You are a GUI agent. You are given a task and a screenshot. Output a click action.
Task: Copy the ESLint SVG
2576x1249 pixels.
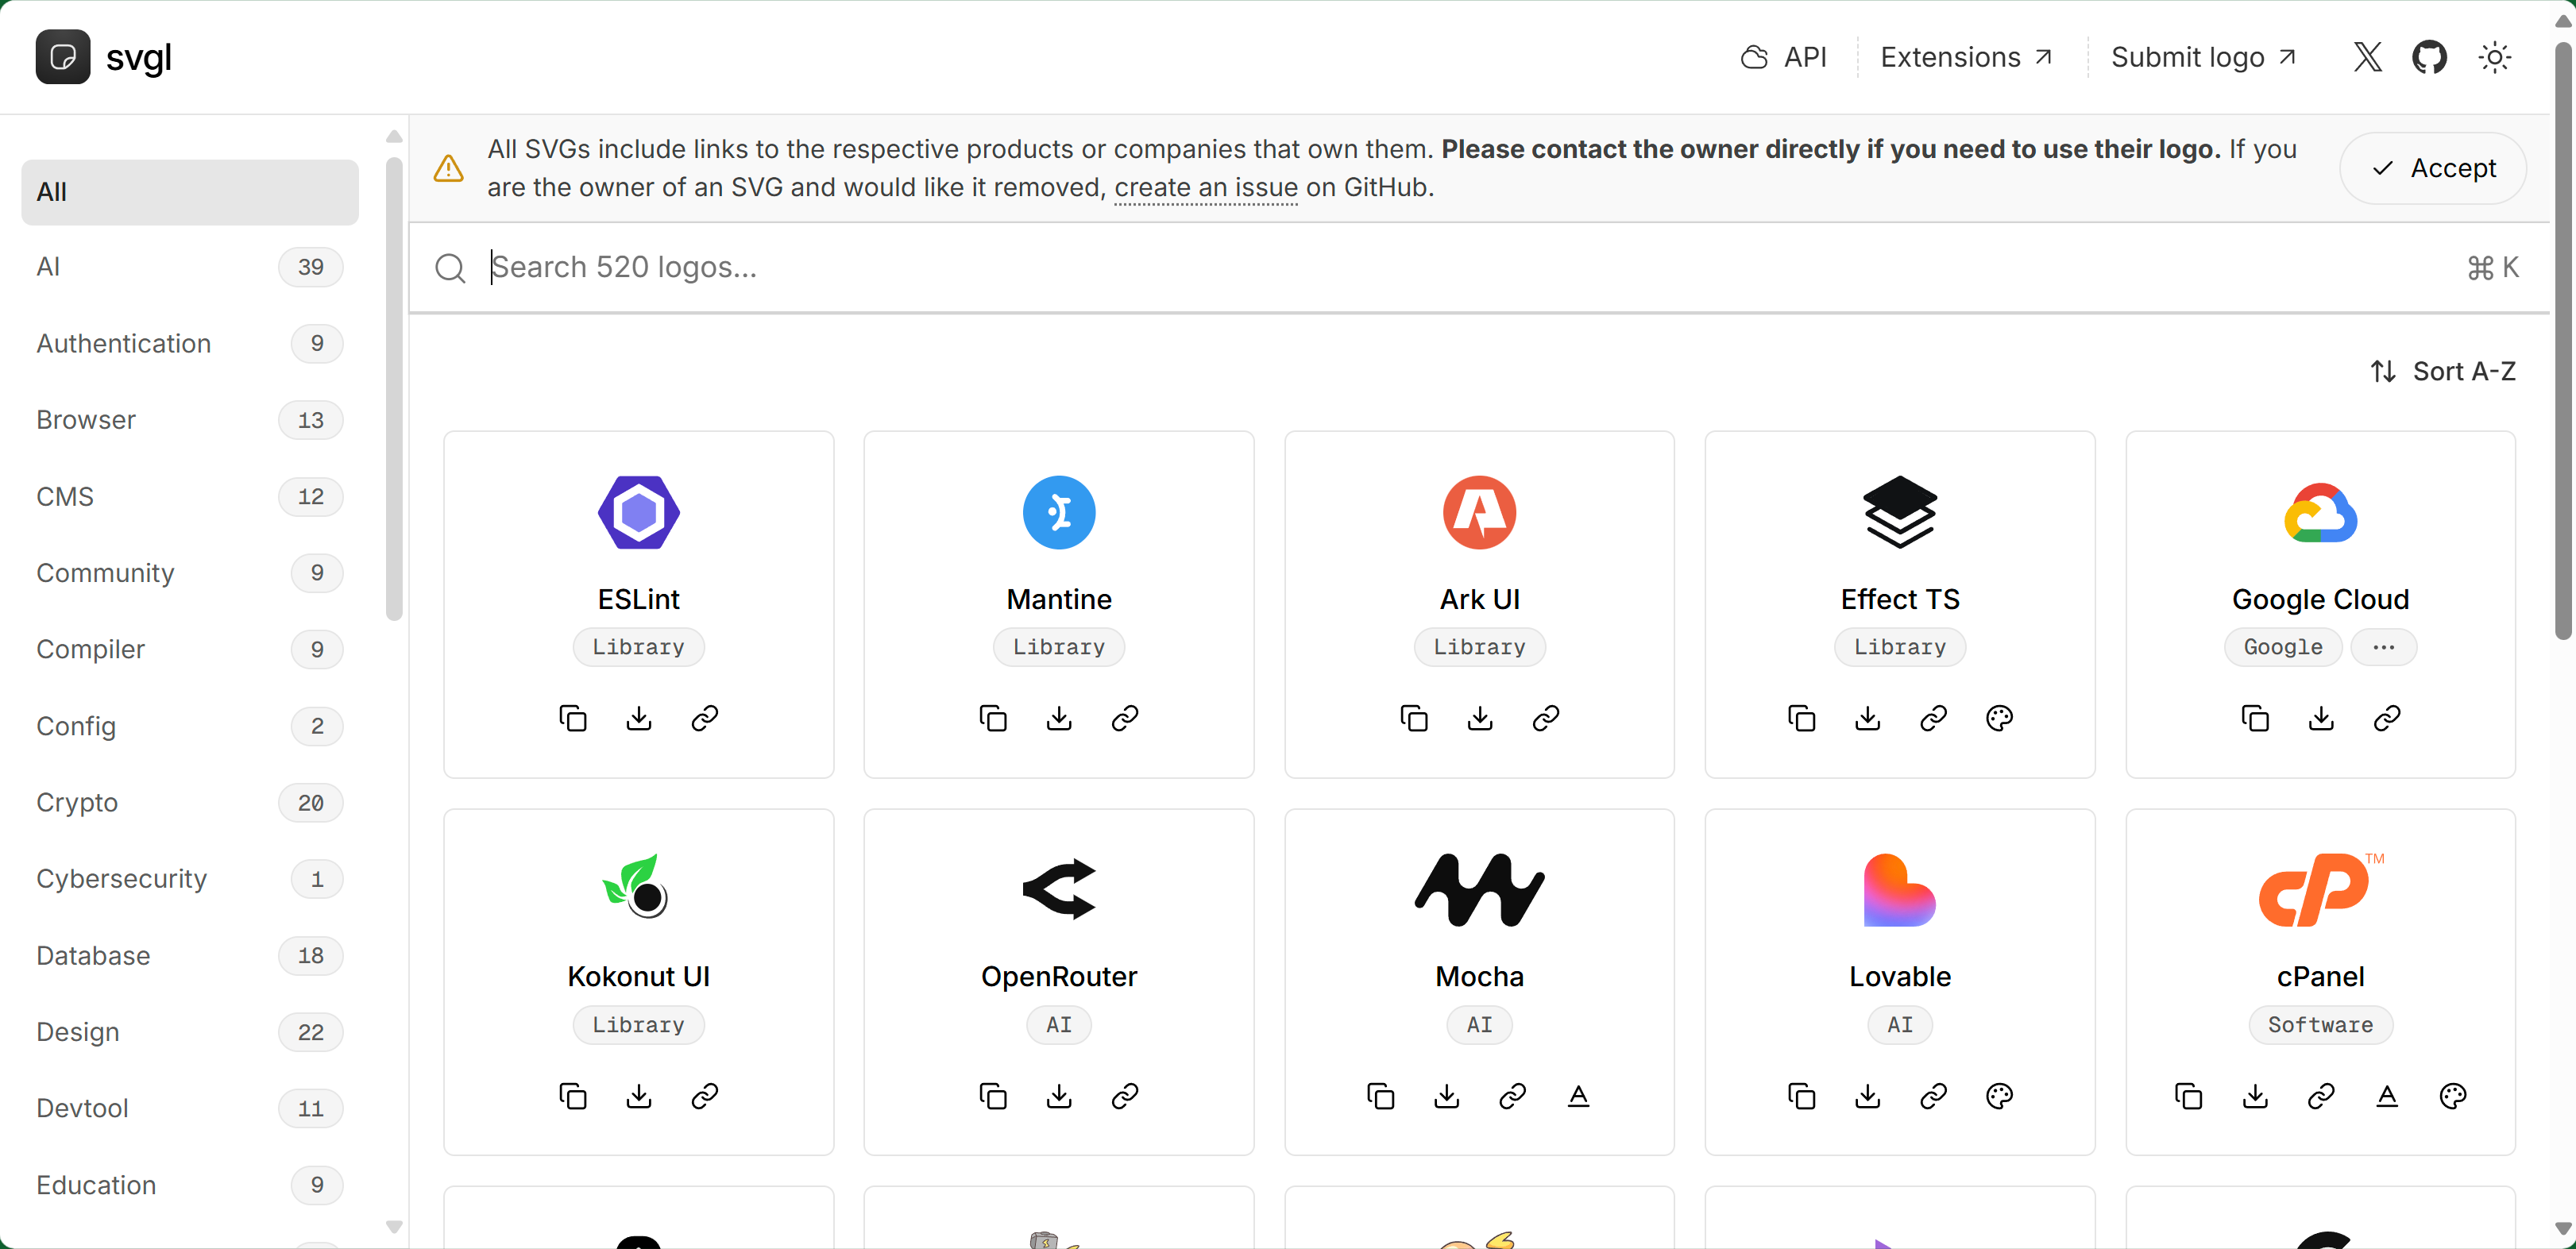tap(573, 718)
